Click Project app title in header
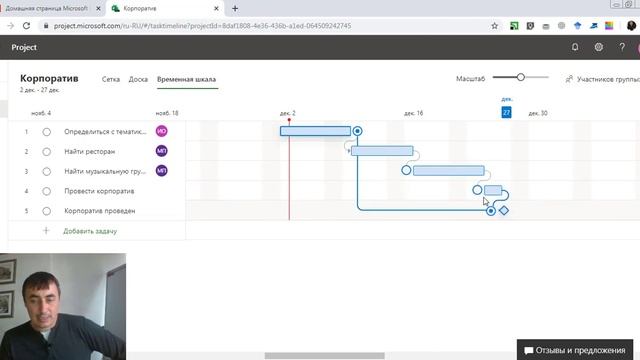This screenshot has height=360, width=640. (x=24, y=47)
